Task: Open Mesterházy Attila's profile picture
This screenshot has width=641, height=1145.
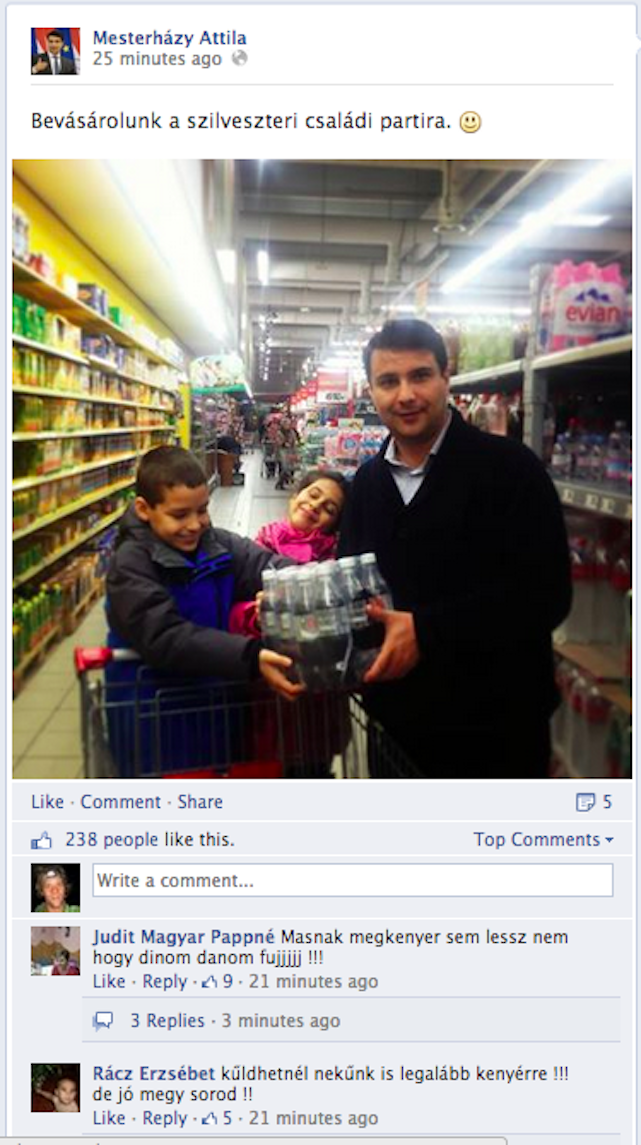Action: click(x=55, y=51)
